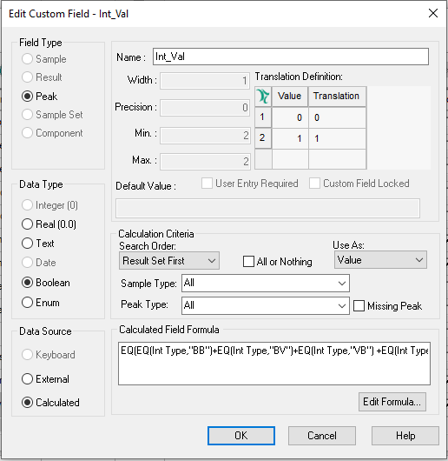
Task: Click the translation table corner icon
Action: point(263,96)
